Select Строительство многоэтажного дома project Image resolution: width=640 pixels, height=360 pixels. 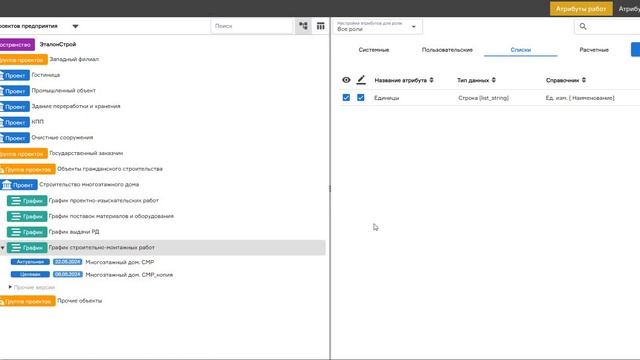tap(89, 184)
